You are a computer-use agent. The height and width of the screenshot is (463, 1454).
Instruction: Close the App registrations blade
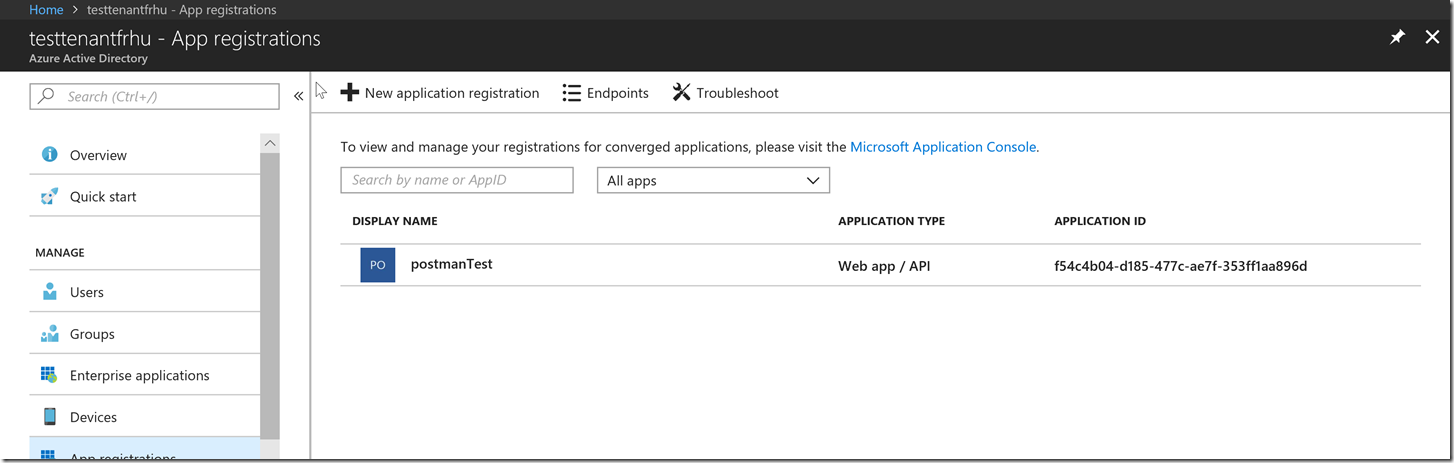point(1432,37)
